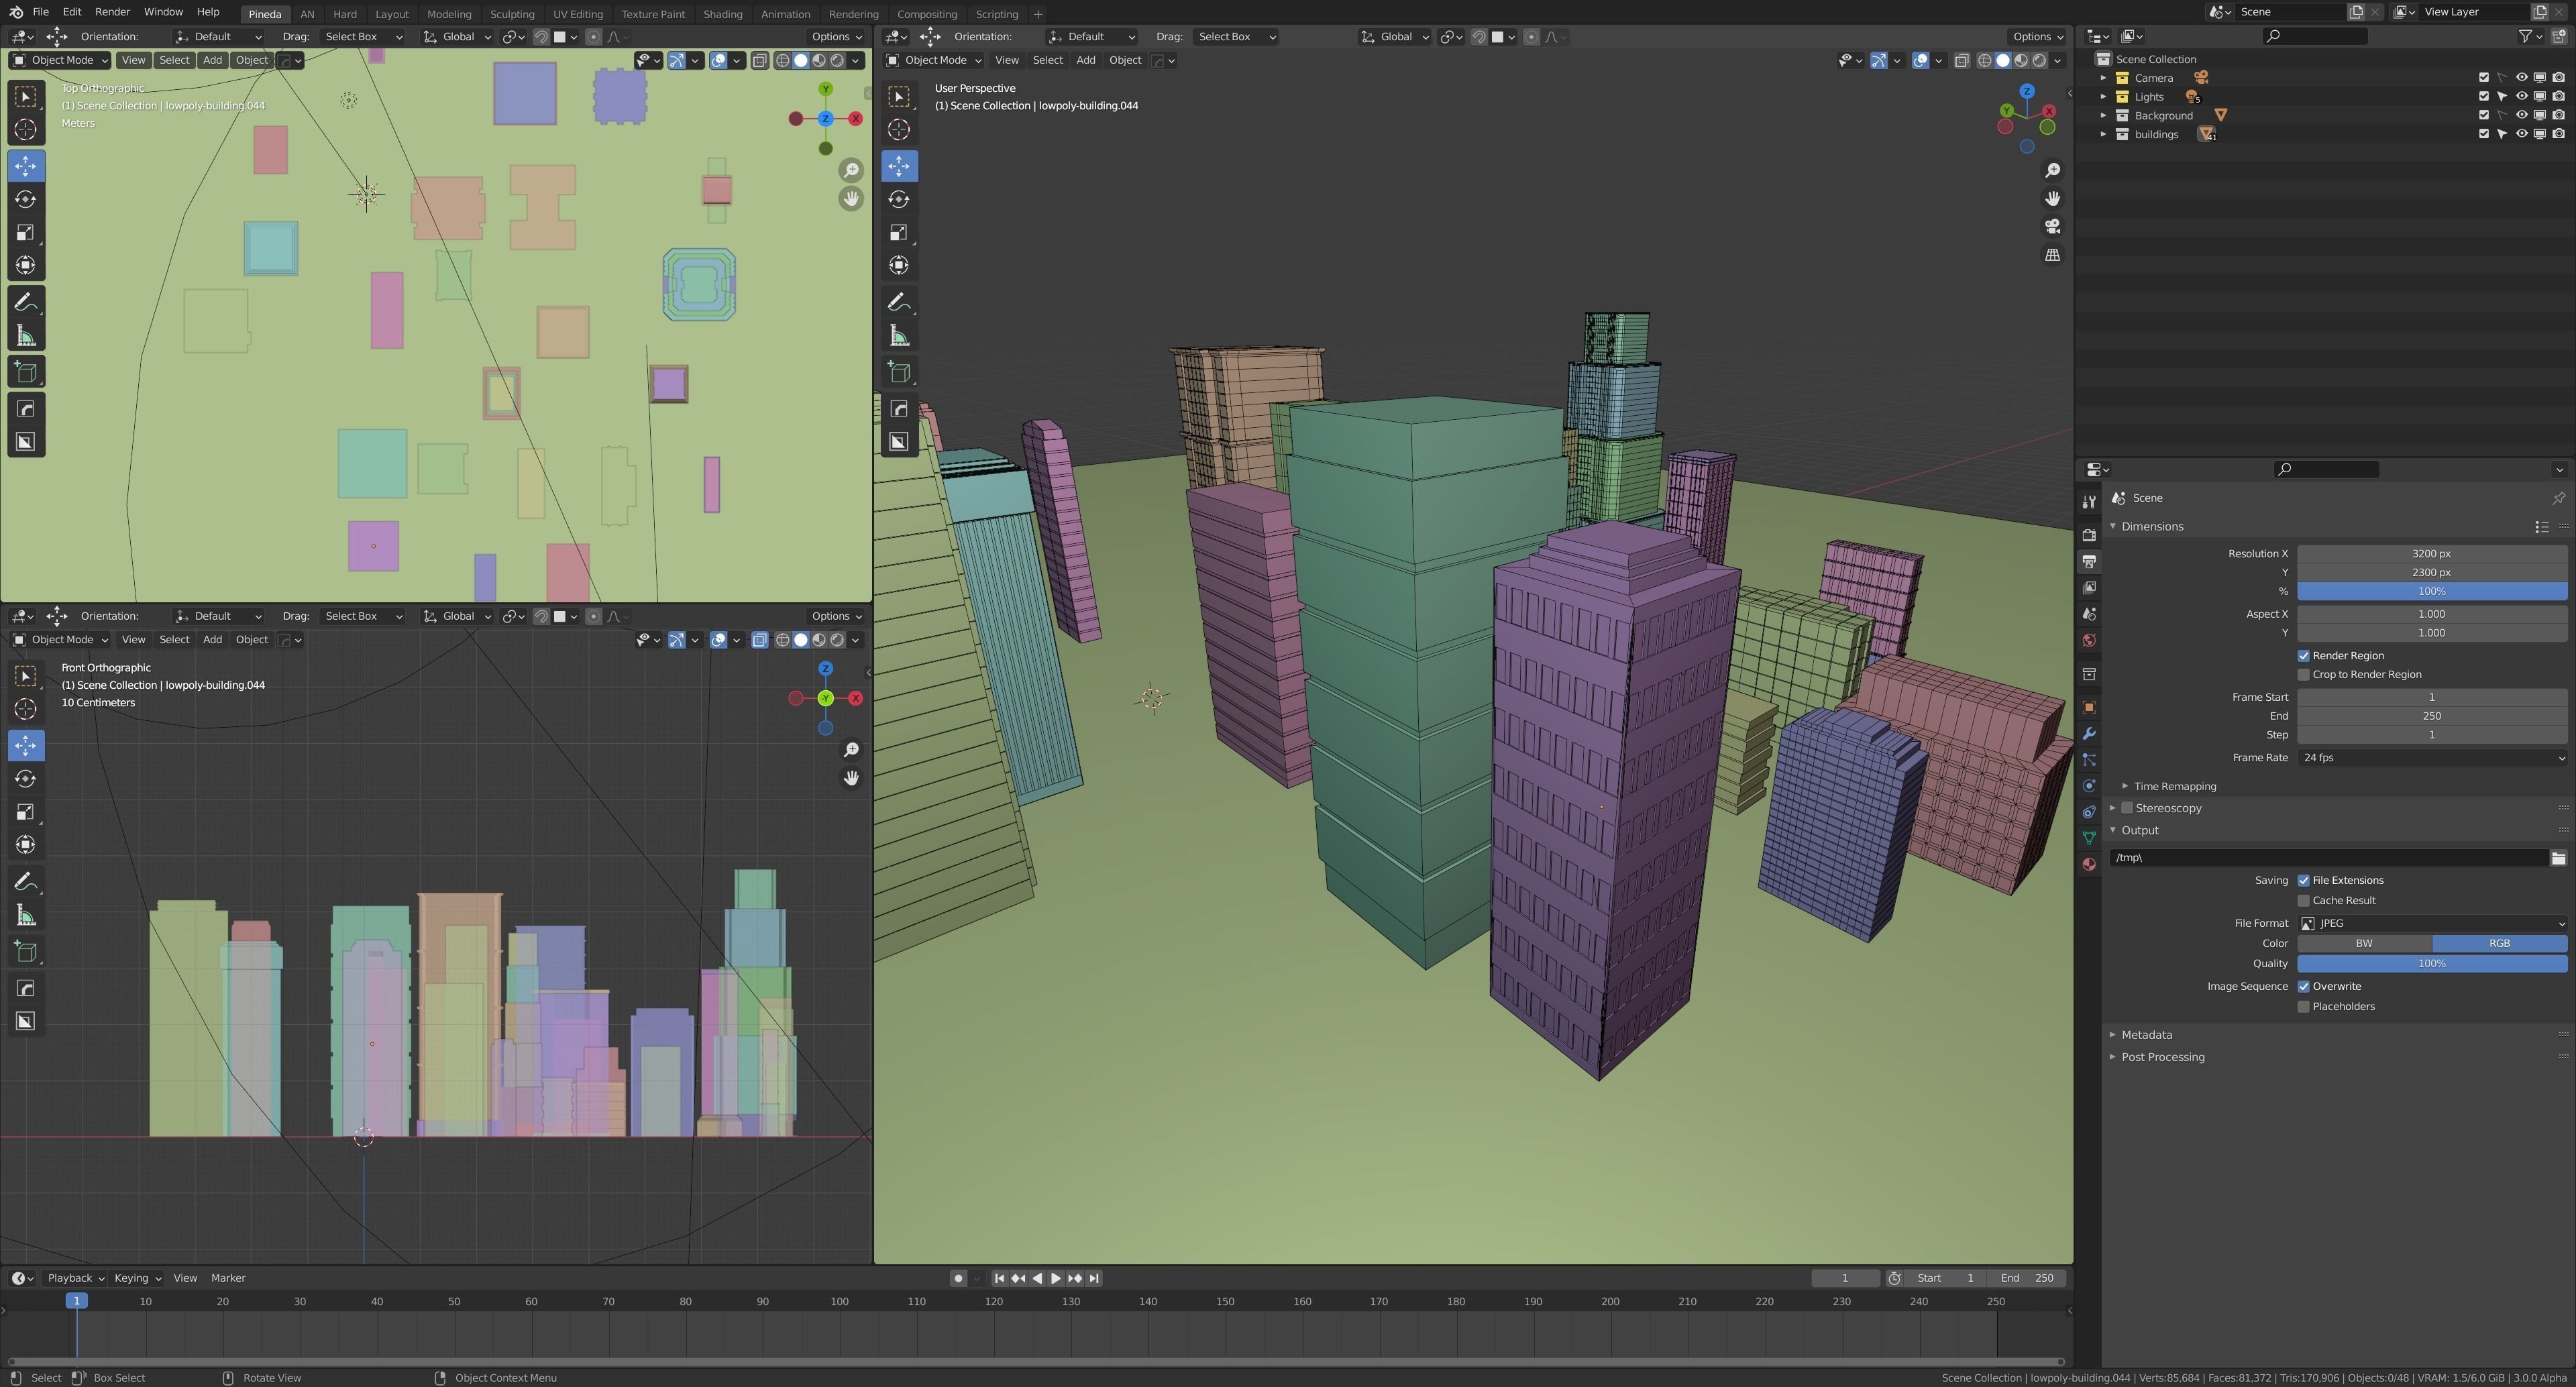2576x1387 pixels.
Task: Open the Physics properties tab
Action: [2088, 786]
